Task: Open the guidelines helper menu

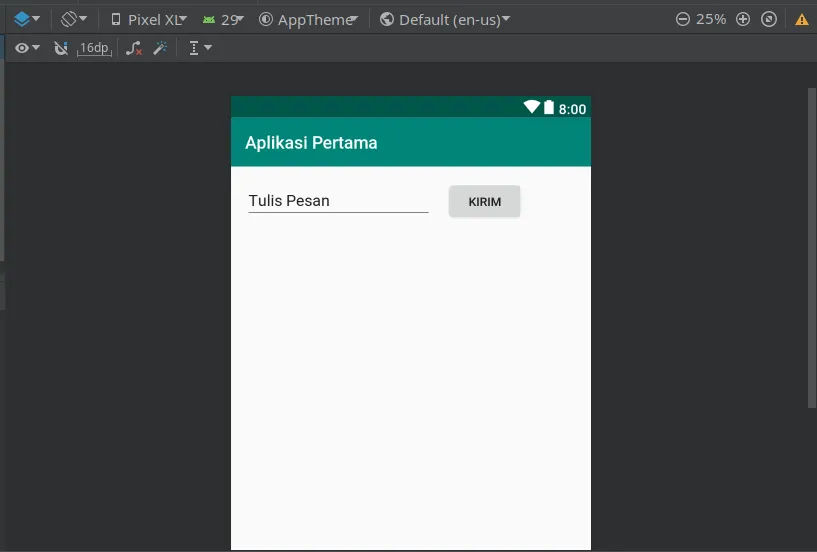Action: pyautogui.click(x=200, y=48)
